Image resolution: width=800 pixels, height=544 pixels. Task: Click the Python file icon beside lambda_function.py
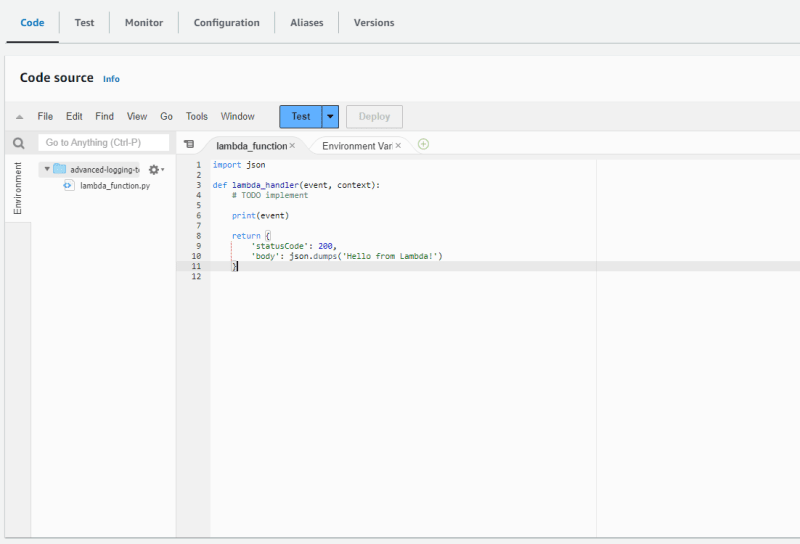(x=68, y=185)
